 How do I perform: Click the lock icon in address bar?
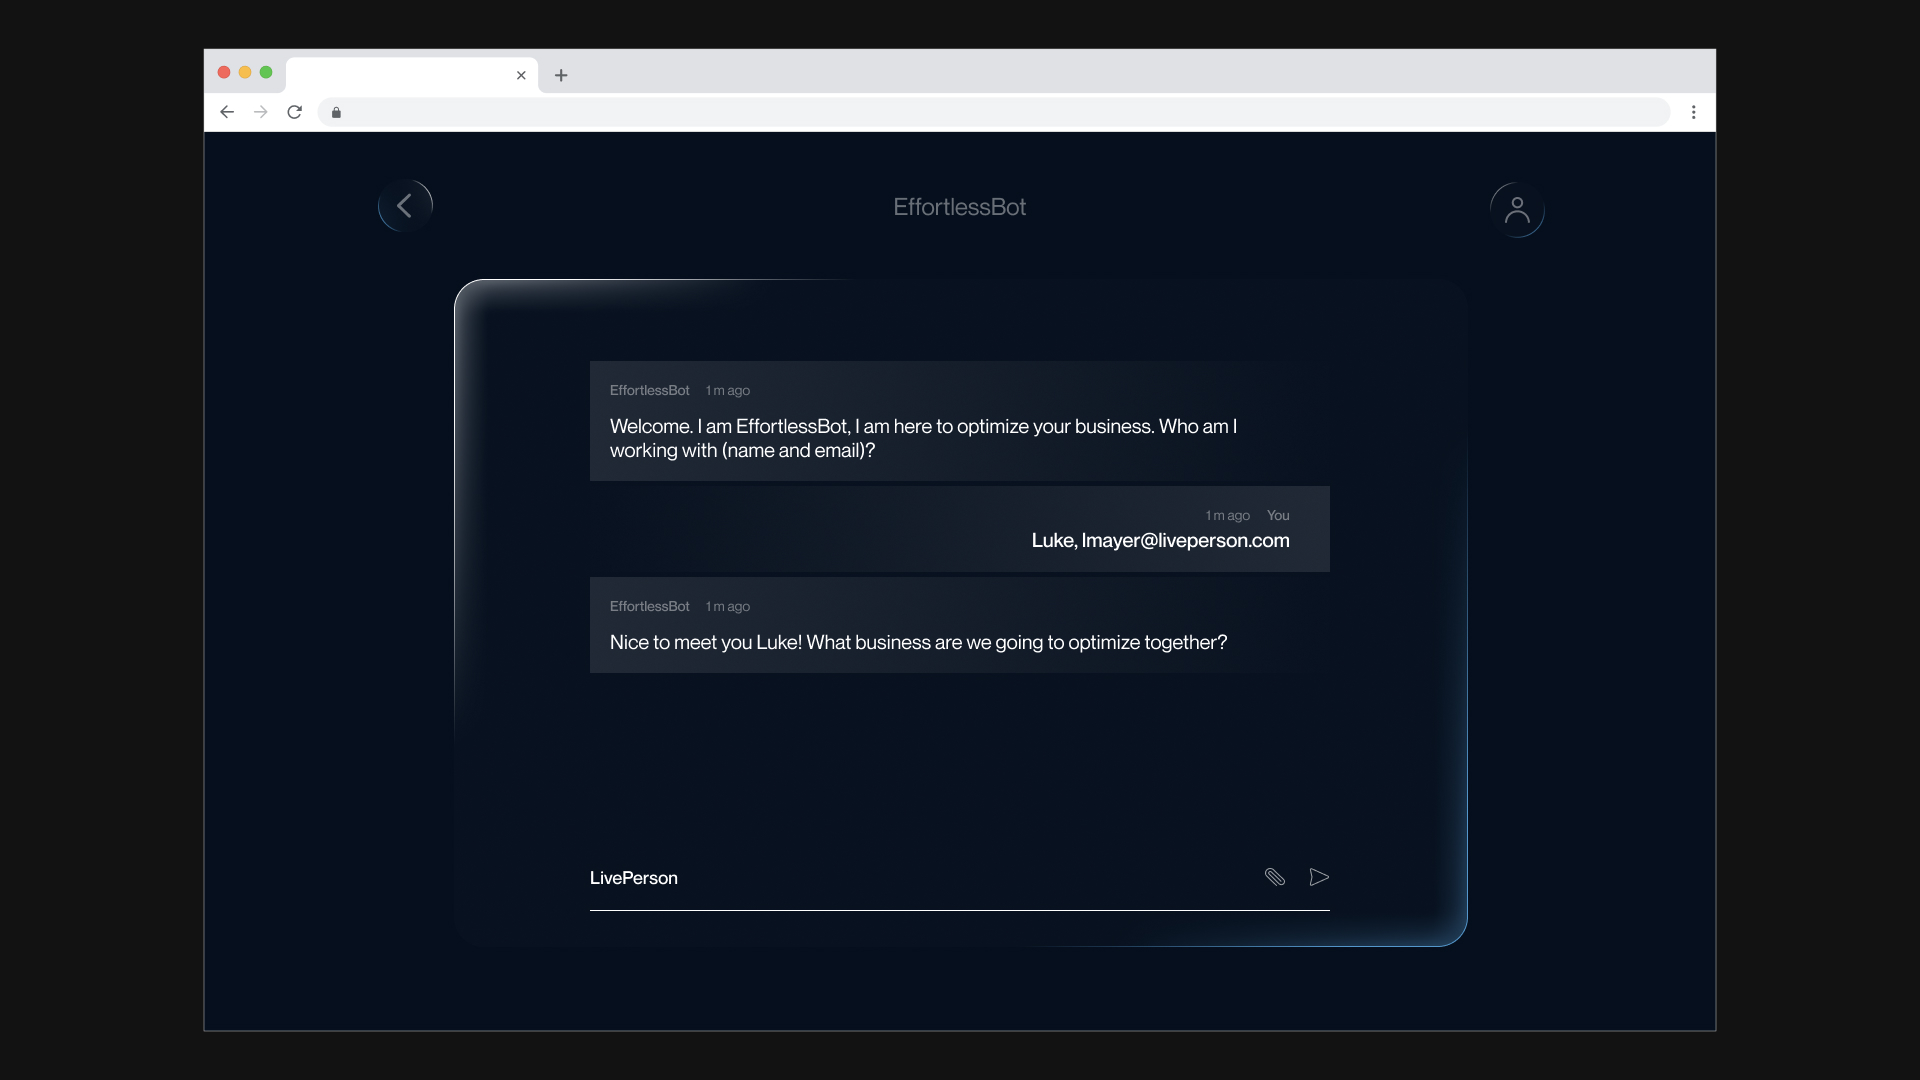coord(337,112)
